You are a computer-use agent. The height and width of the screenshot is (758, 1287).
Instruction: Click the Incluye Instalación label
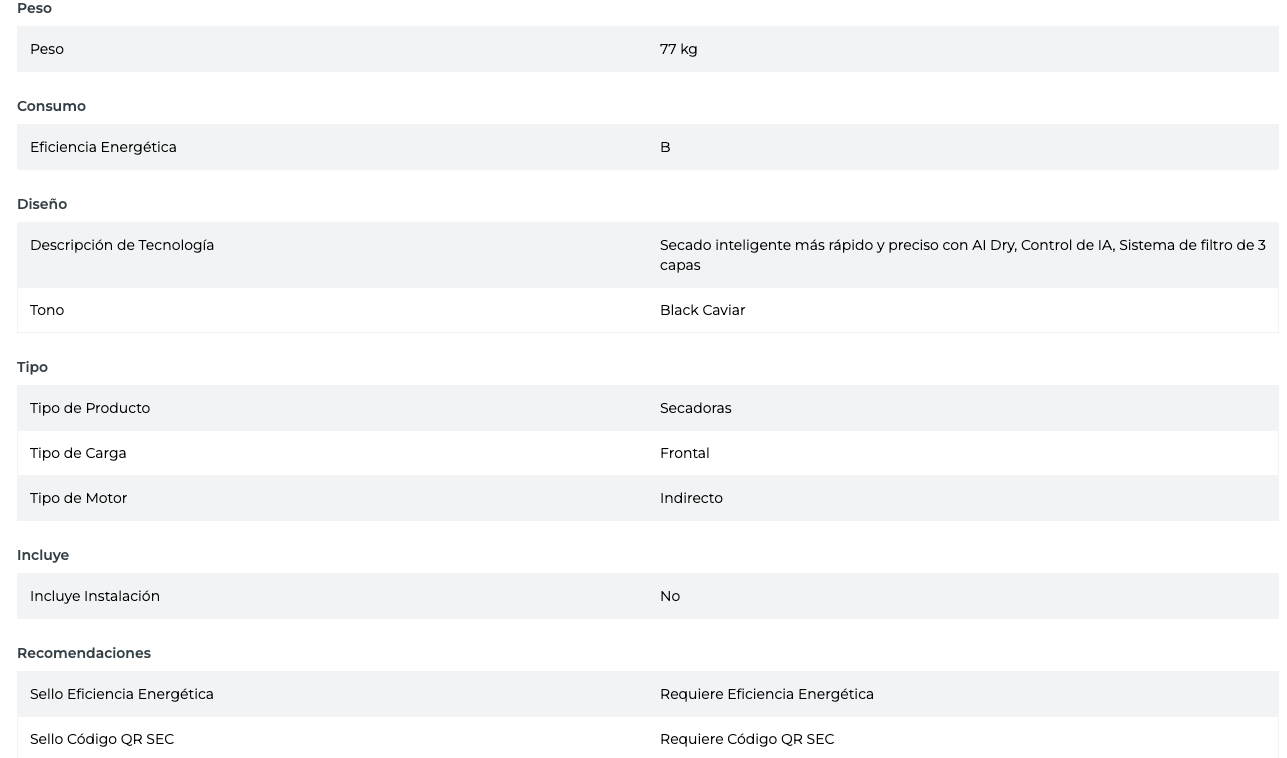click(x=95, y=596)
